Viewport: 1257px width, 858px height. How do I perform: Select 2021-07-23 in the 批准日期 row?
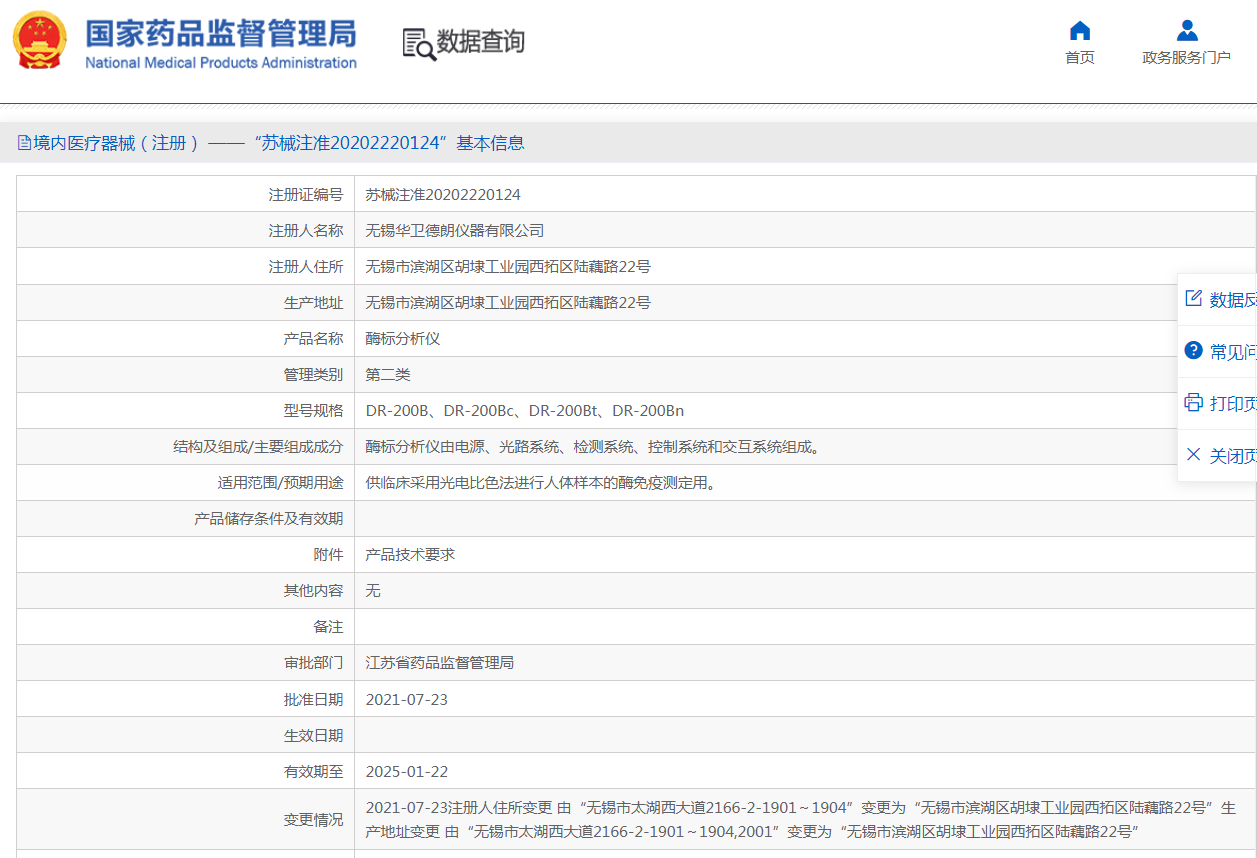point(407,699)
